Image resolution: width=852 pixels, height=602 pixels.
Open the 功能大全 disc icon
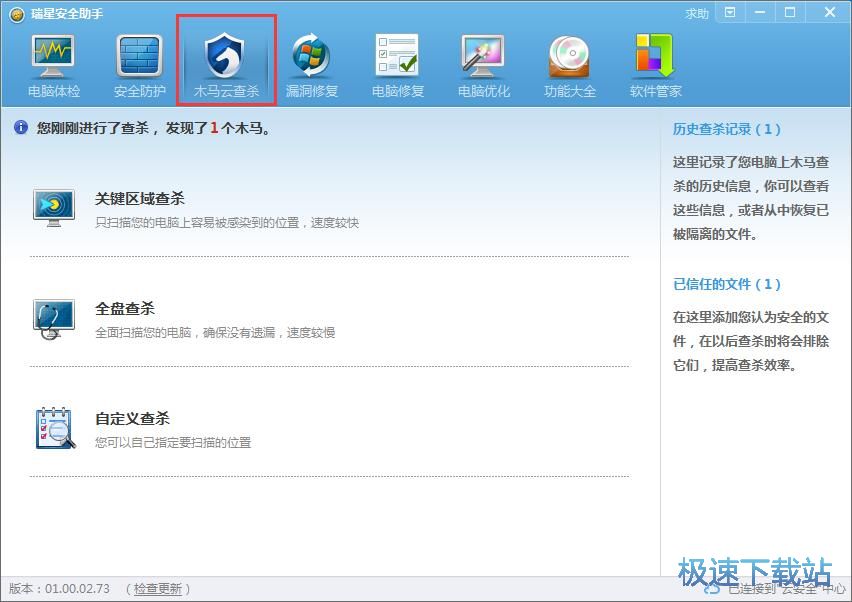coord(569,57)
